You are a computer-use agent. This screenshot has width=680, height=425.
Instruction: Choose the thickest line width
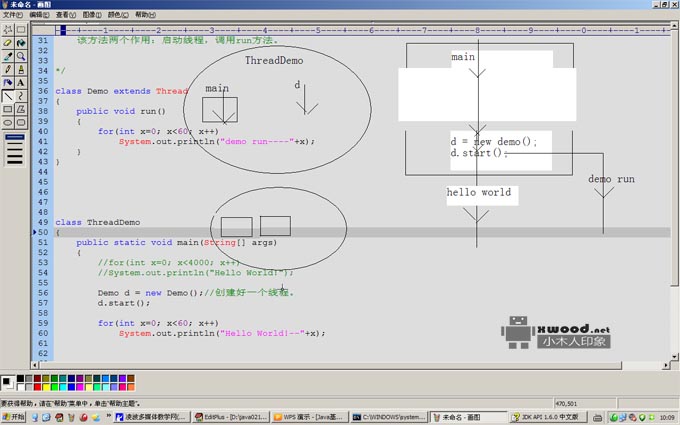[x=14, y=162]
